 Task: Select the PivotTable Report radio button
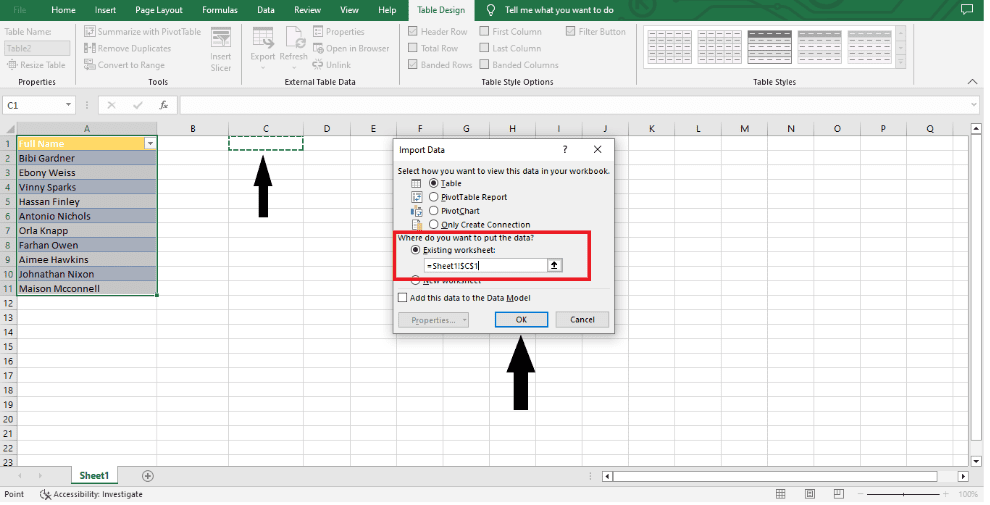(433, 197)
